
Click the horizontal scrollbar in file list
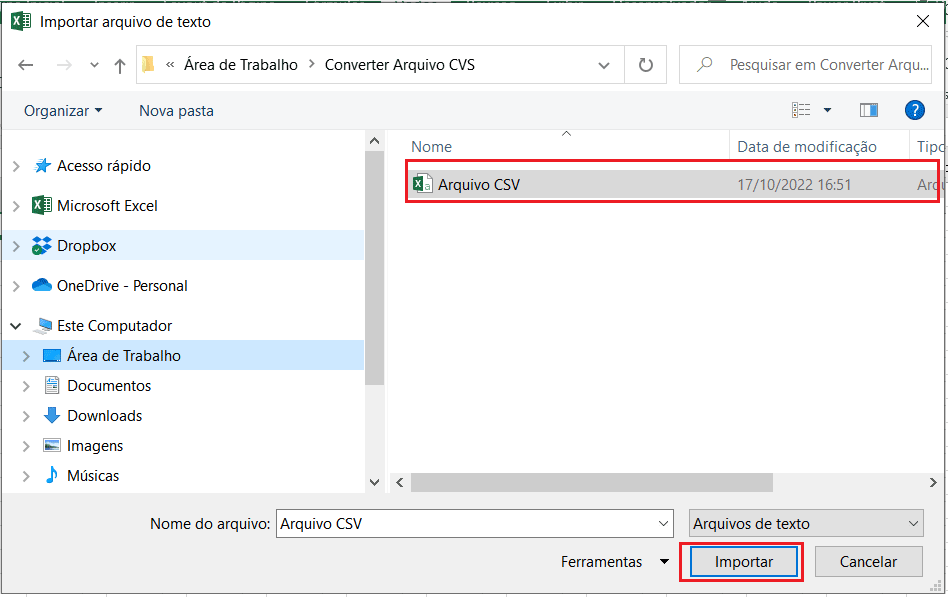click(x=591, y=482)
